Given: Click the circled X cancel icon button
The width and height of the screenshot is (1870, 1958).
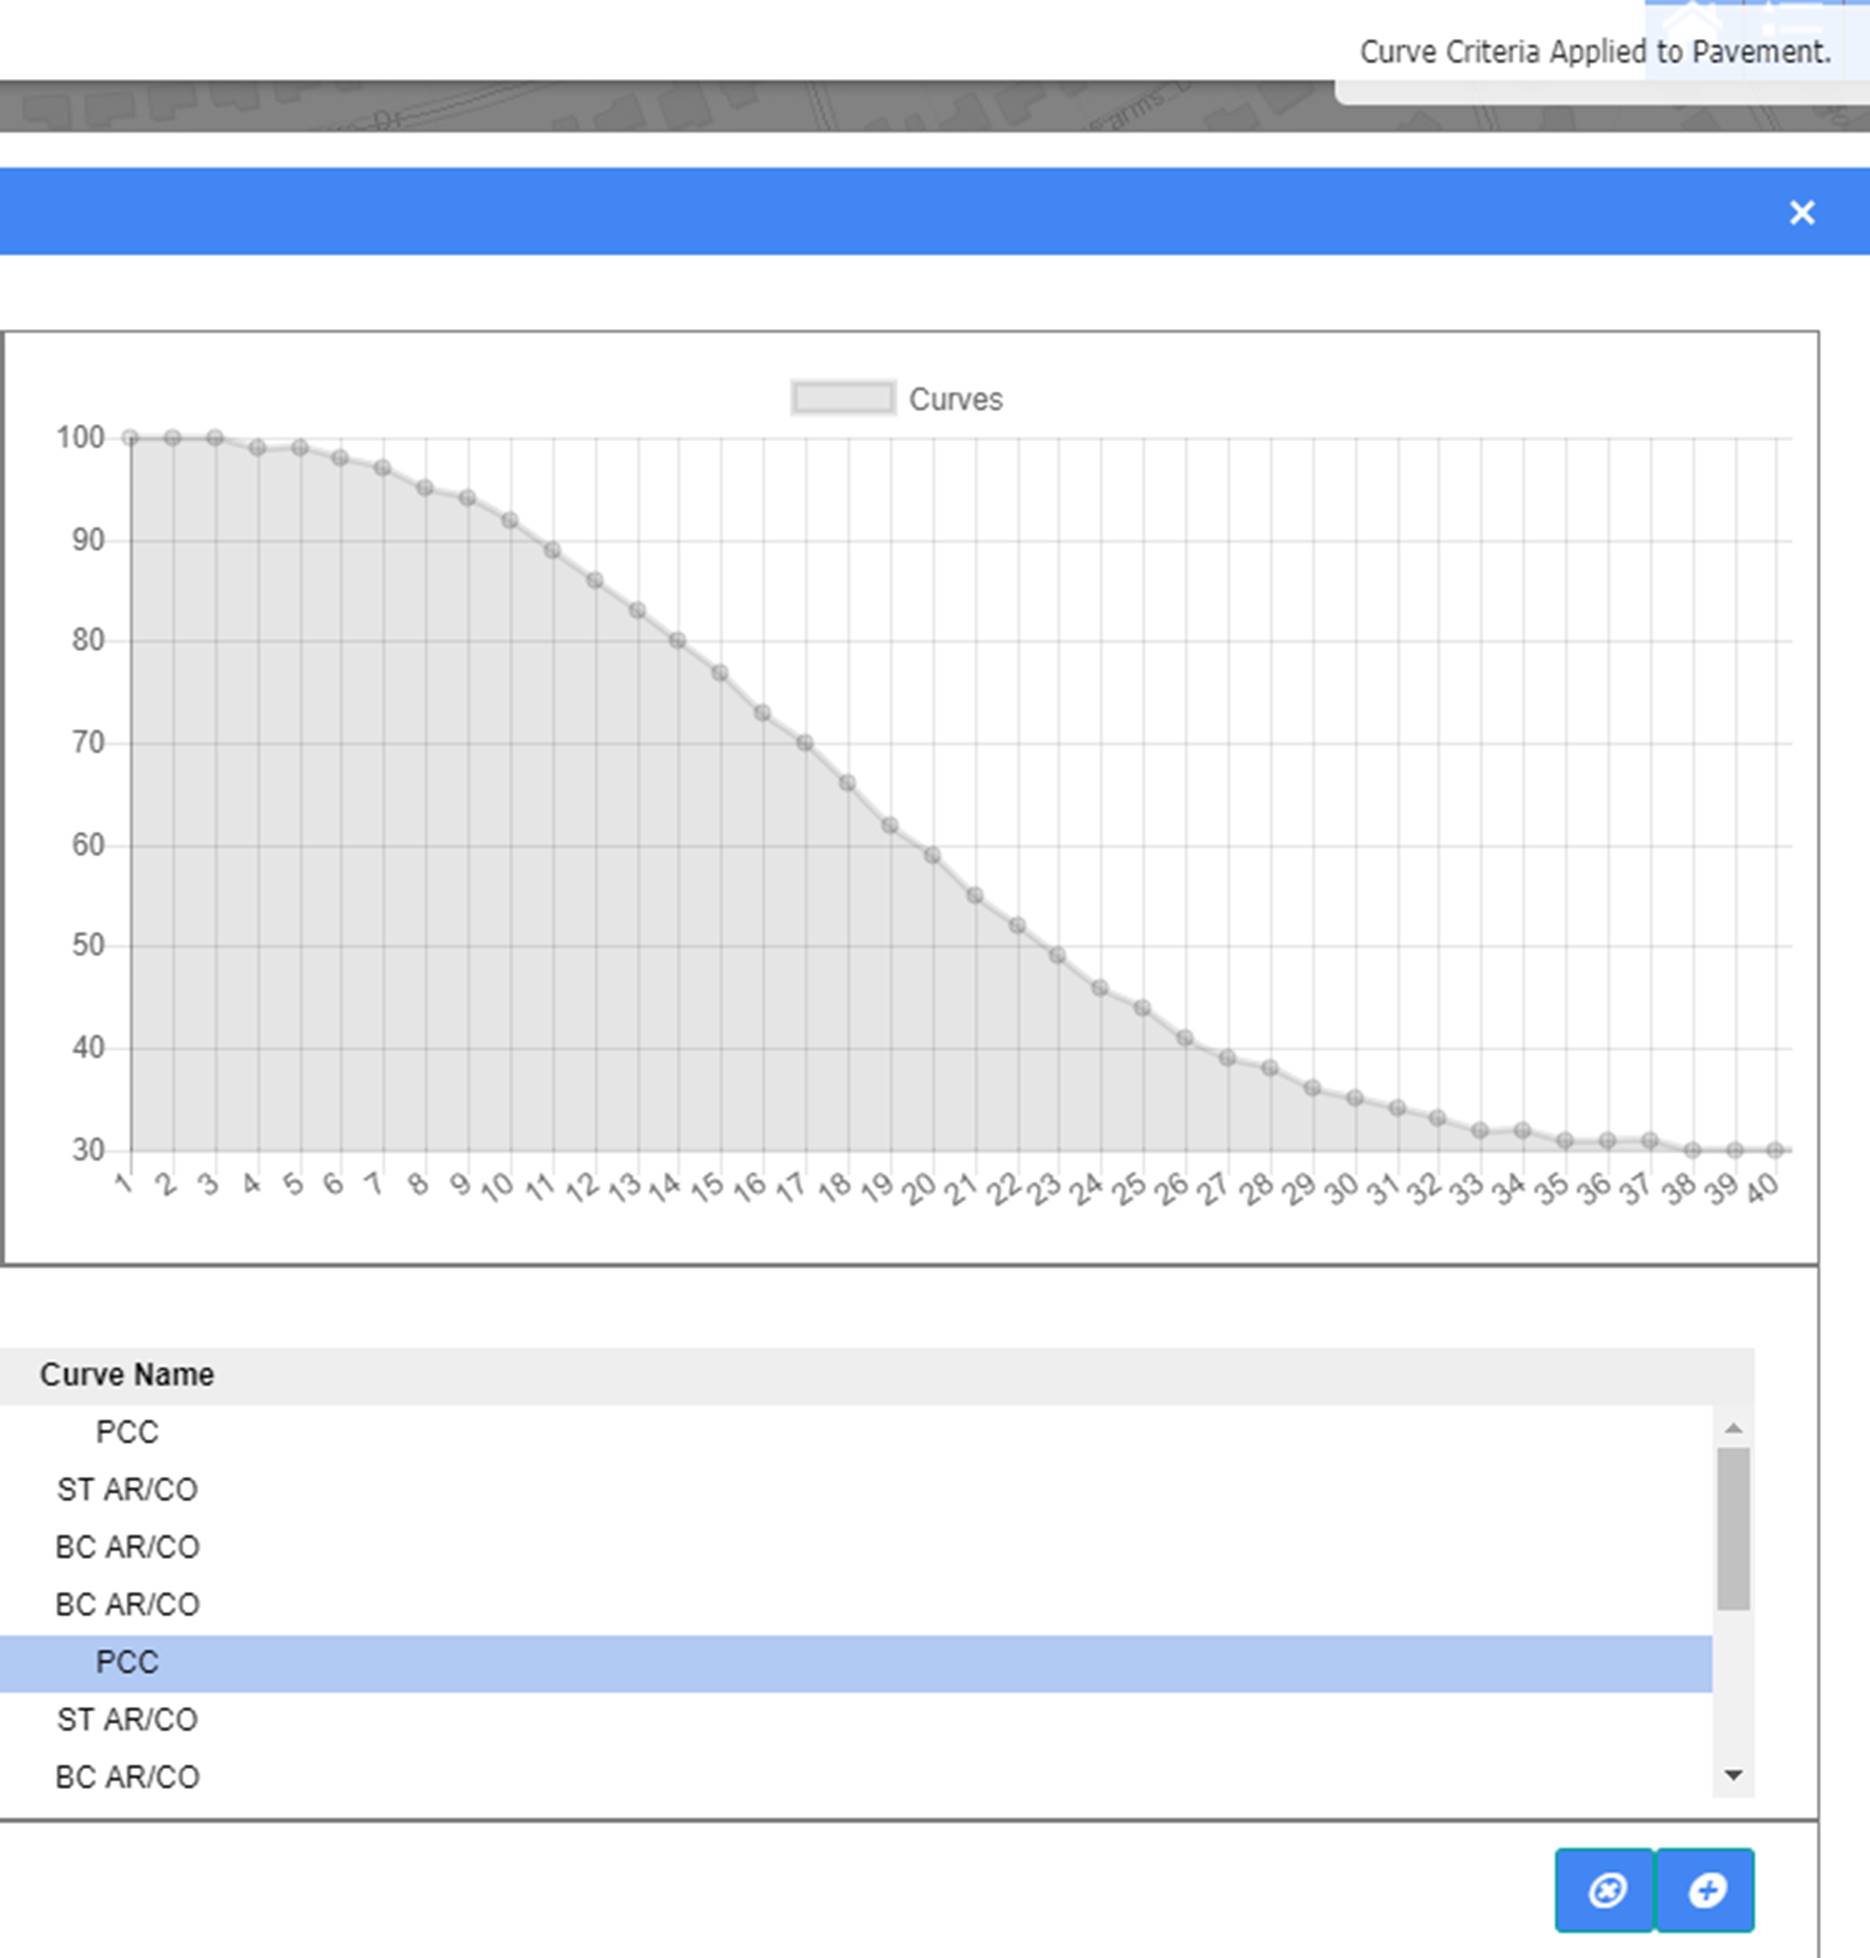Looking at the screenshot, I should click(x=1605, y=1890).
